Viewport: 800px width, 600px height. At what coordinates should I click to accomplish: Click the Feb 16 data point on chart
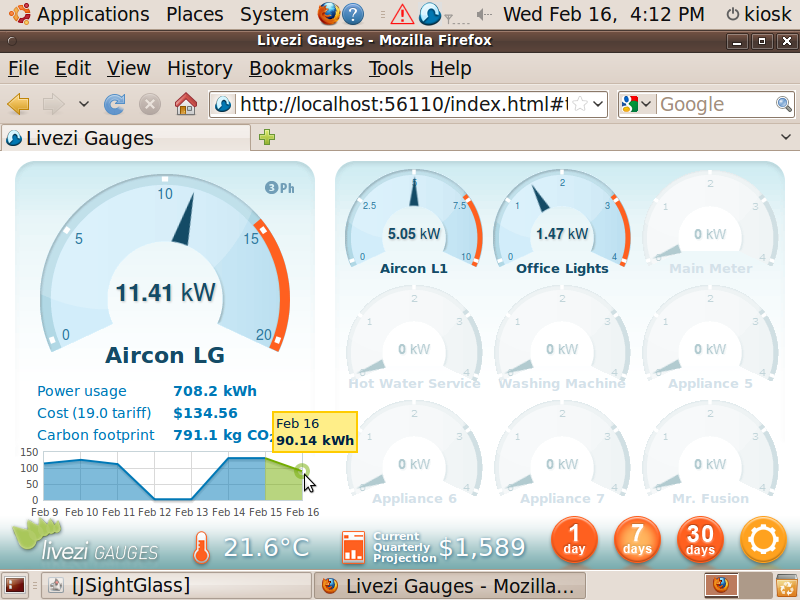302,471
